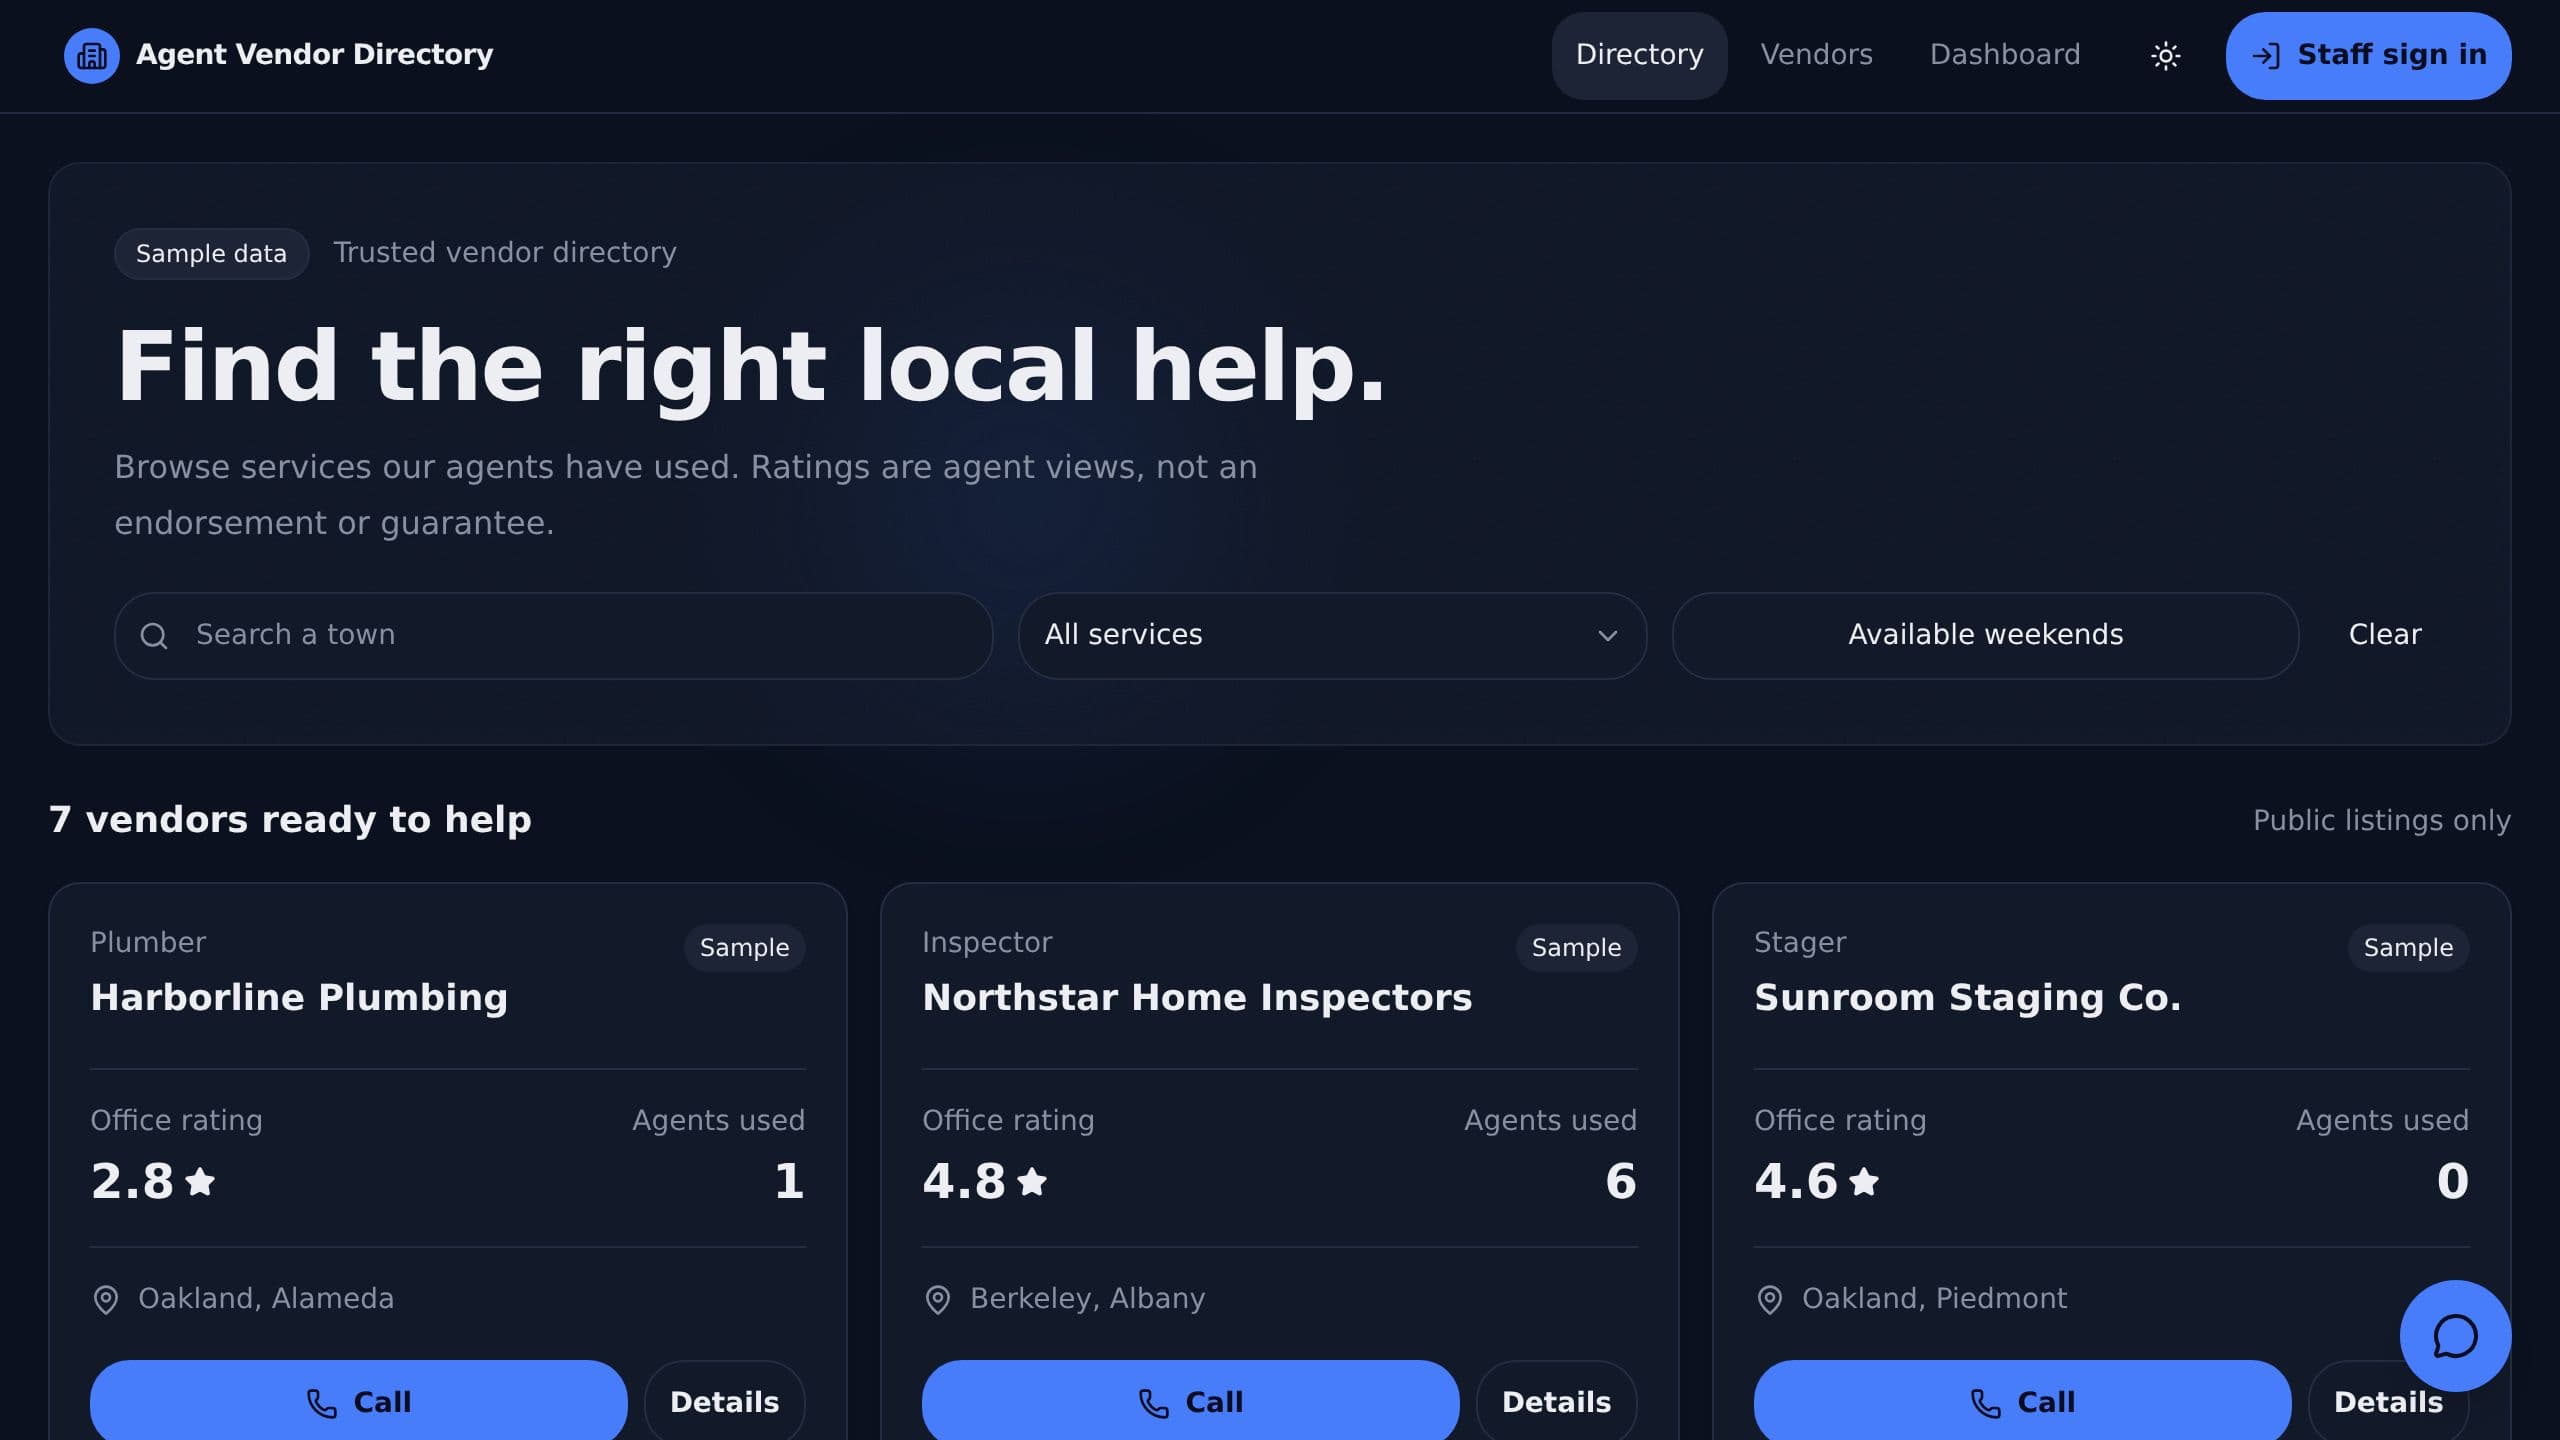
Task: Click Sample badge on Northstar Home Inspectors card
Action: 1576,948
